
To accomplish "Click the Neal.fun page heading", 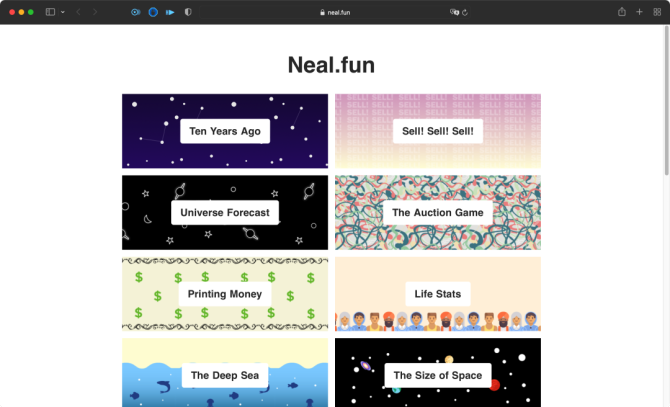I will coord(331,65).
